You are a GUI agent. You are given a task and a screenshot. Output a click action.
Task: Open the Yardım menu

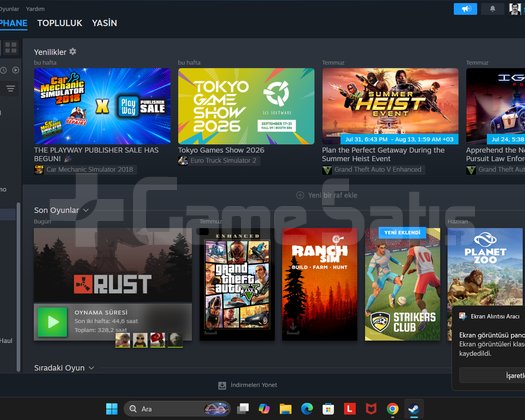click(35, 9)
